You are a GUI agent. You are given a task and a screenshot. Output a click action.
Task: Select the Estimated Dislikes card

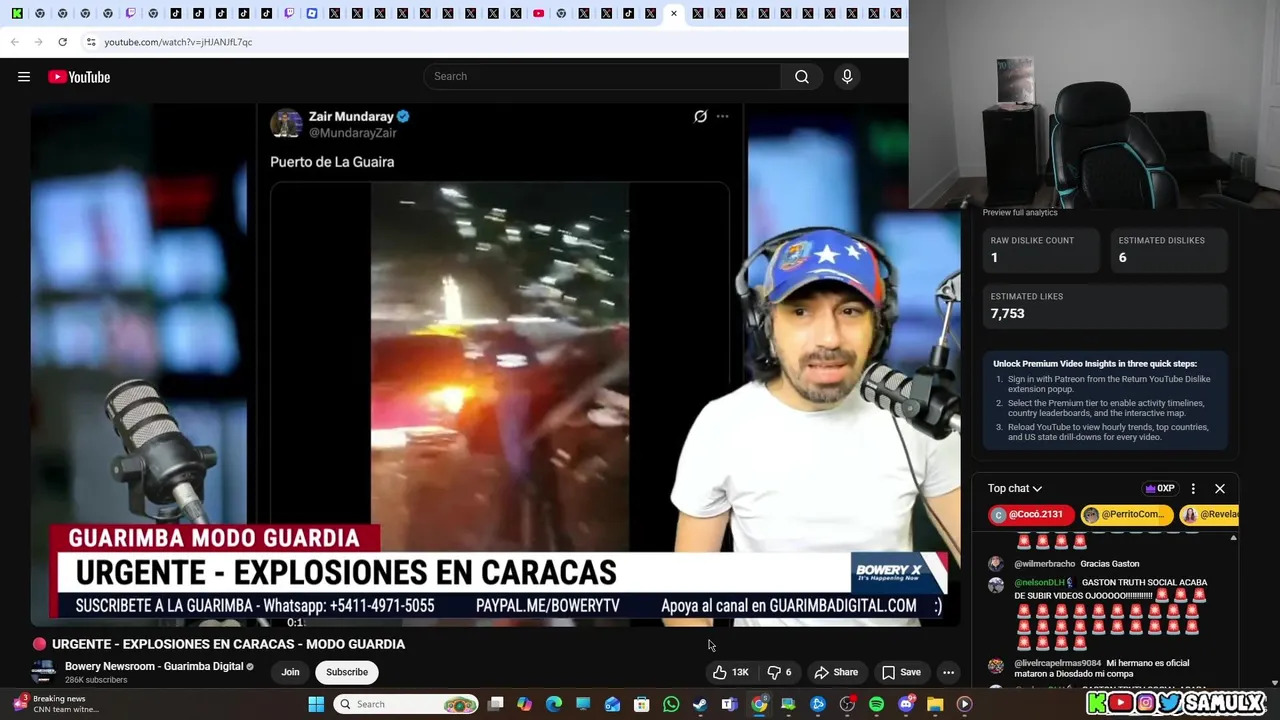tap(1167, 250)
